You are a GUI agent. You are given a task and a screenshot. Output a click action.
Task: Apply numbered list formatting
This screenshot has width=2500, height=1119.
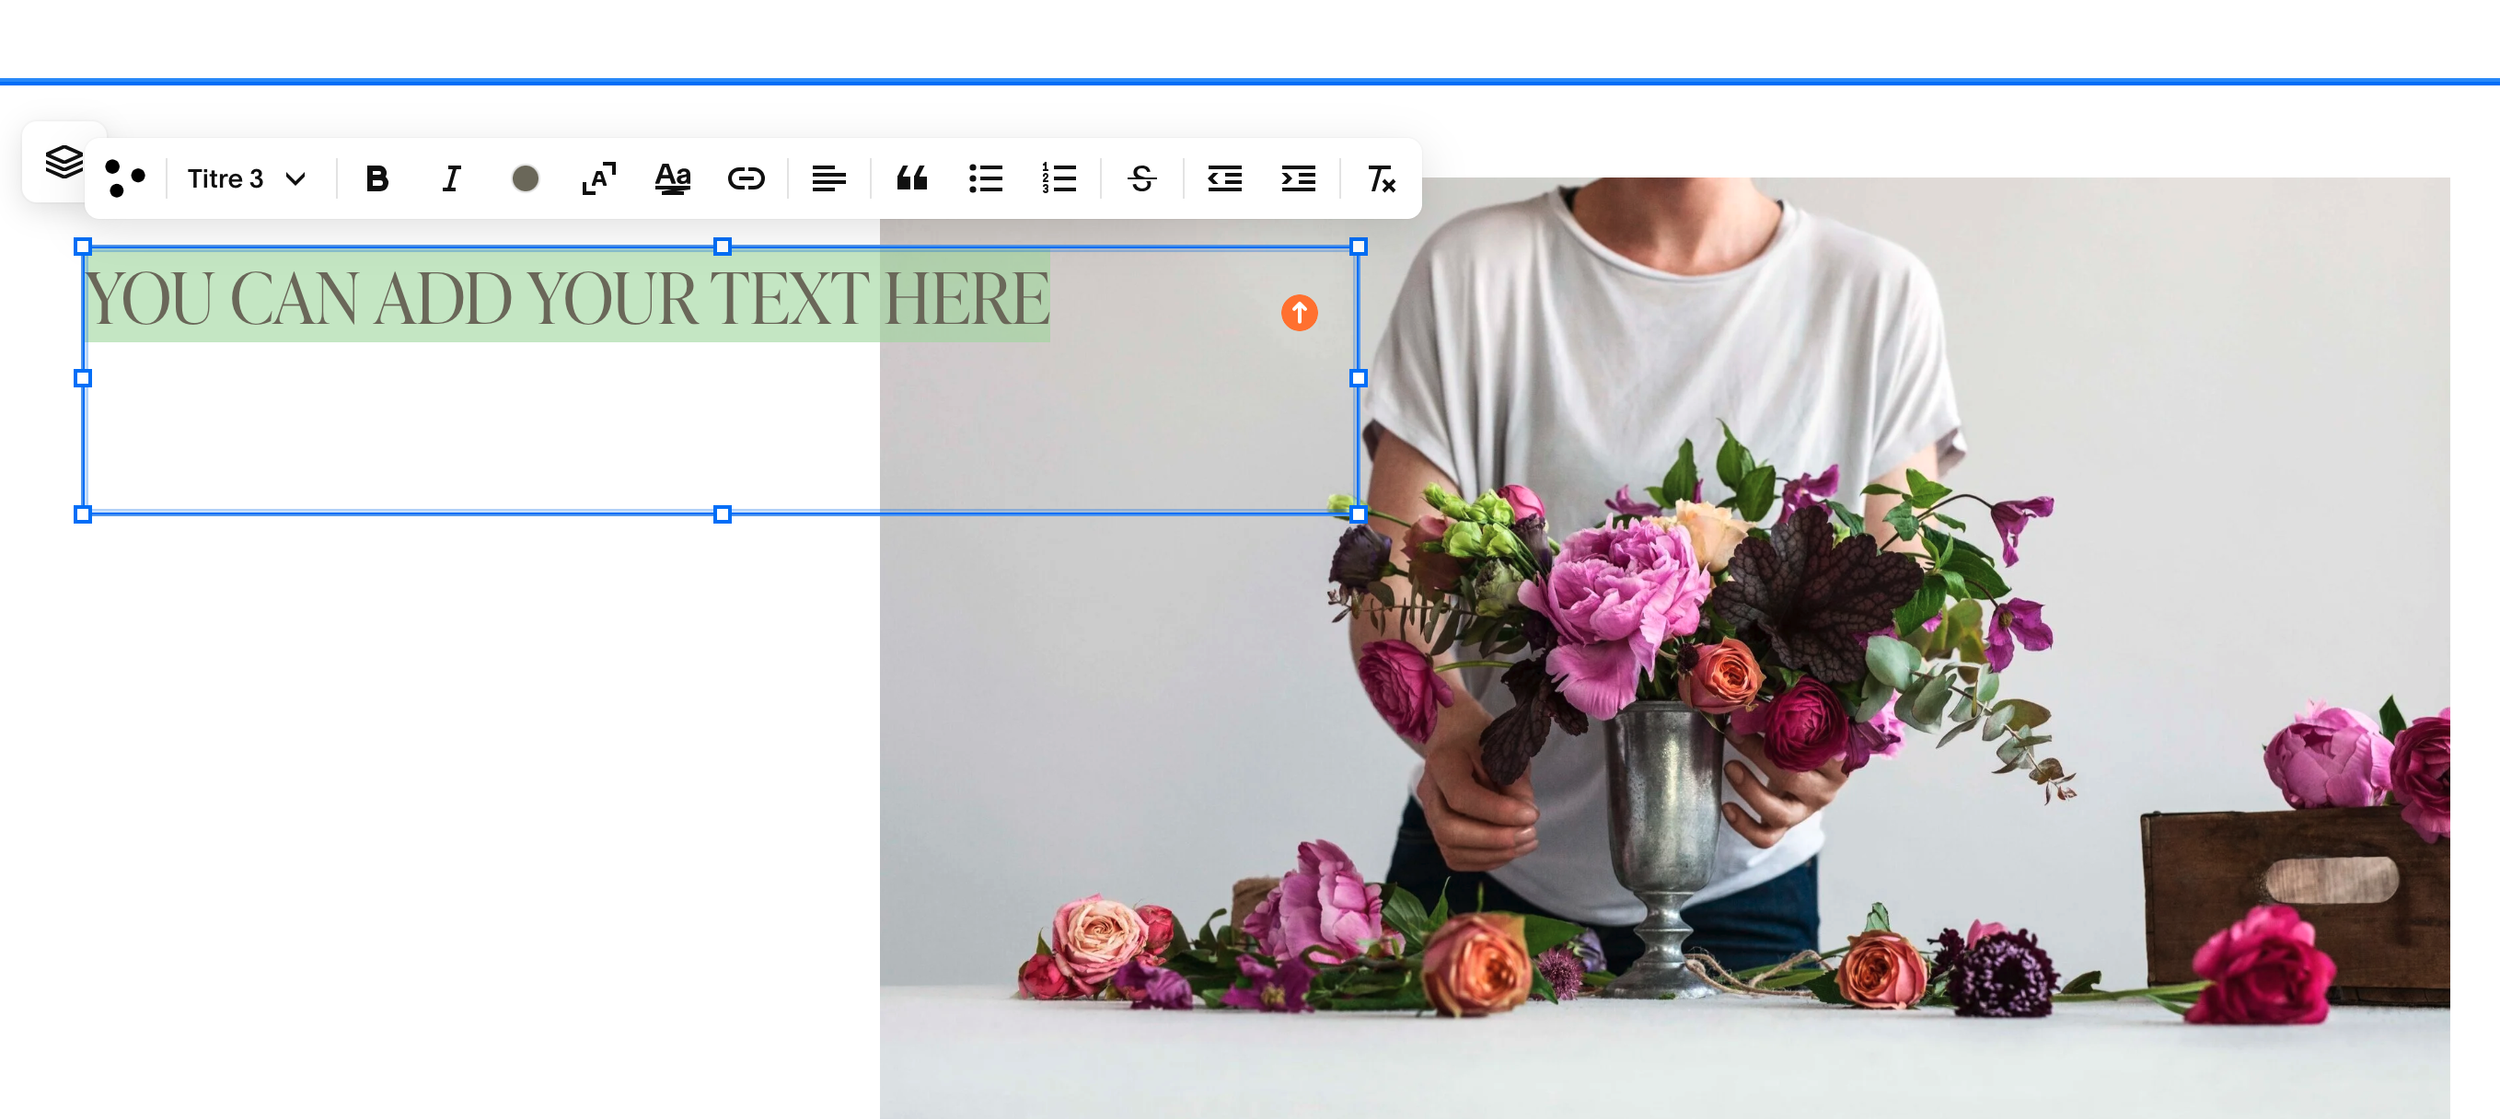(1059, 179)
